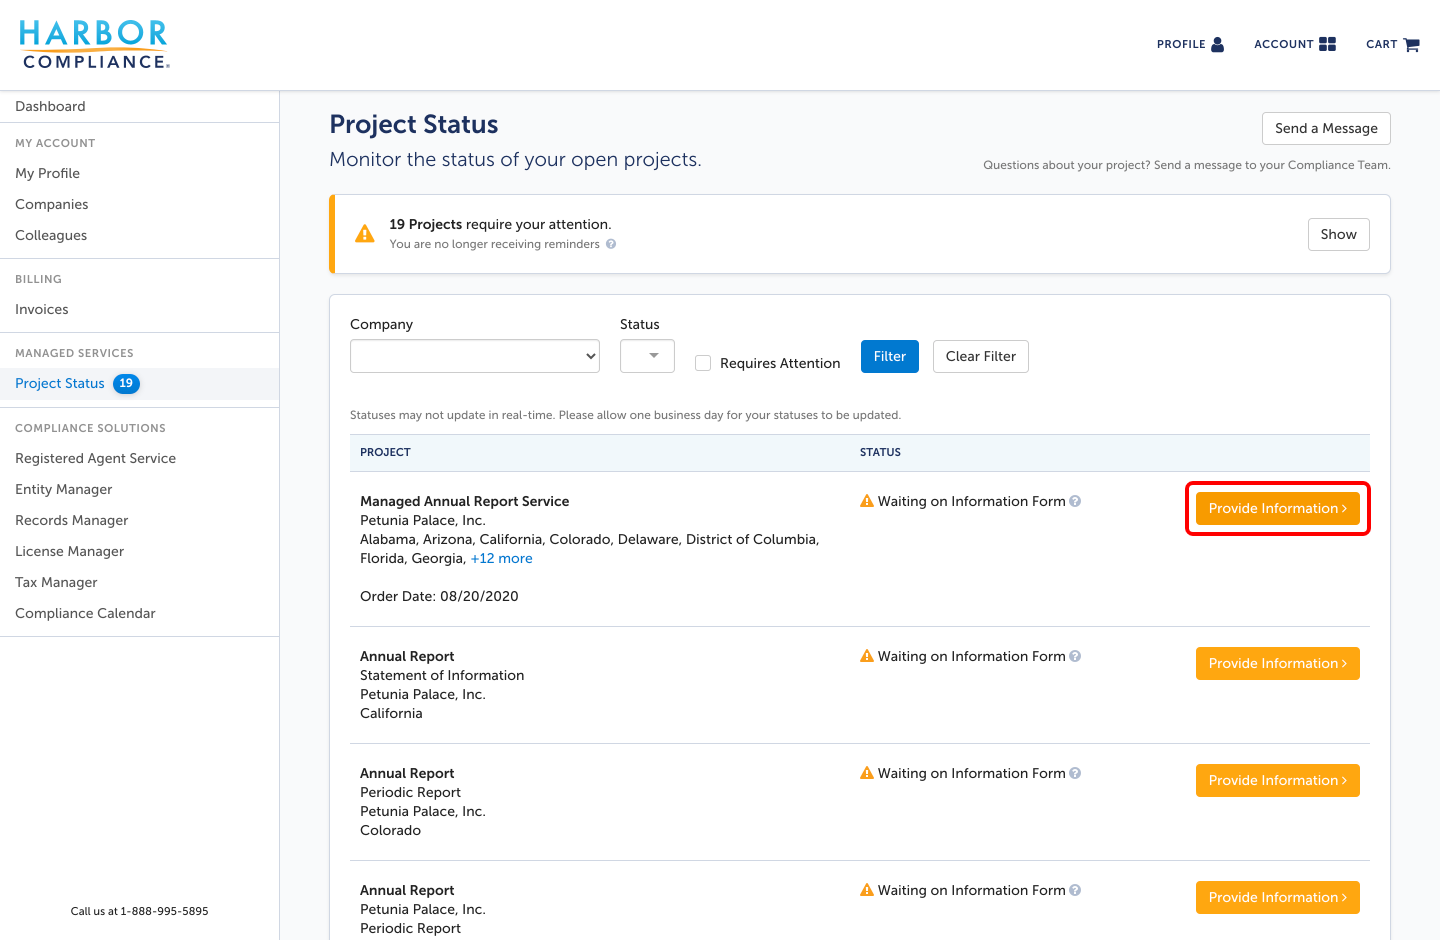Click help icon beside reminders notice

[611, 244]
